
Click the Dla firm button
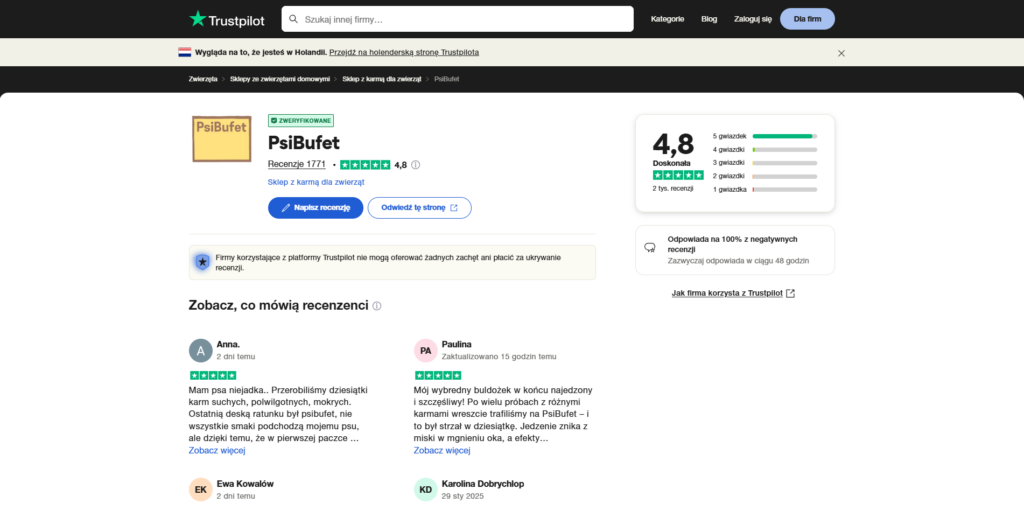tap(807, 19)
